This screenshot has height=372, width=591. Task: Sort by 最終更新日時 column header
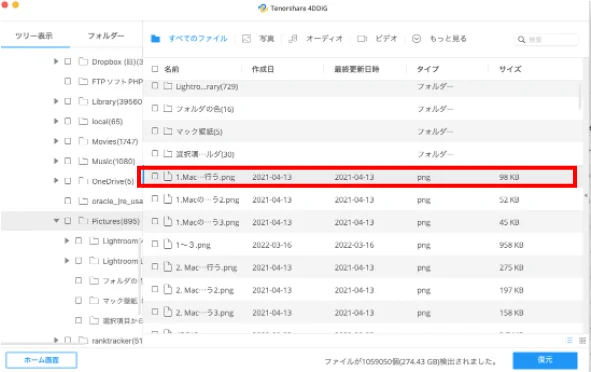357,69
